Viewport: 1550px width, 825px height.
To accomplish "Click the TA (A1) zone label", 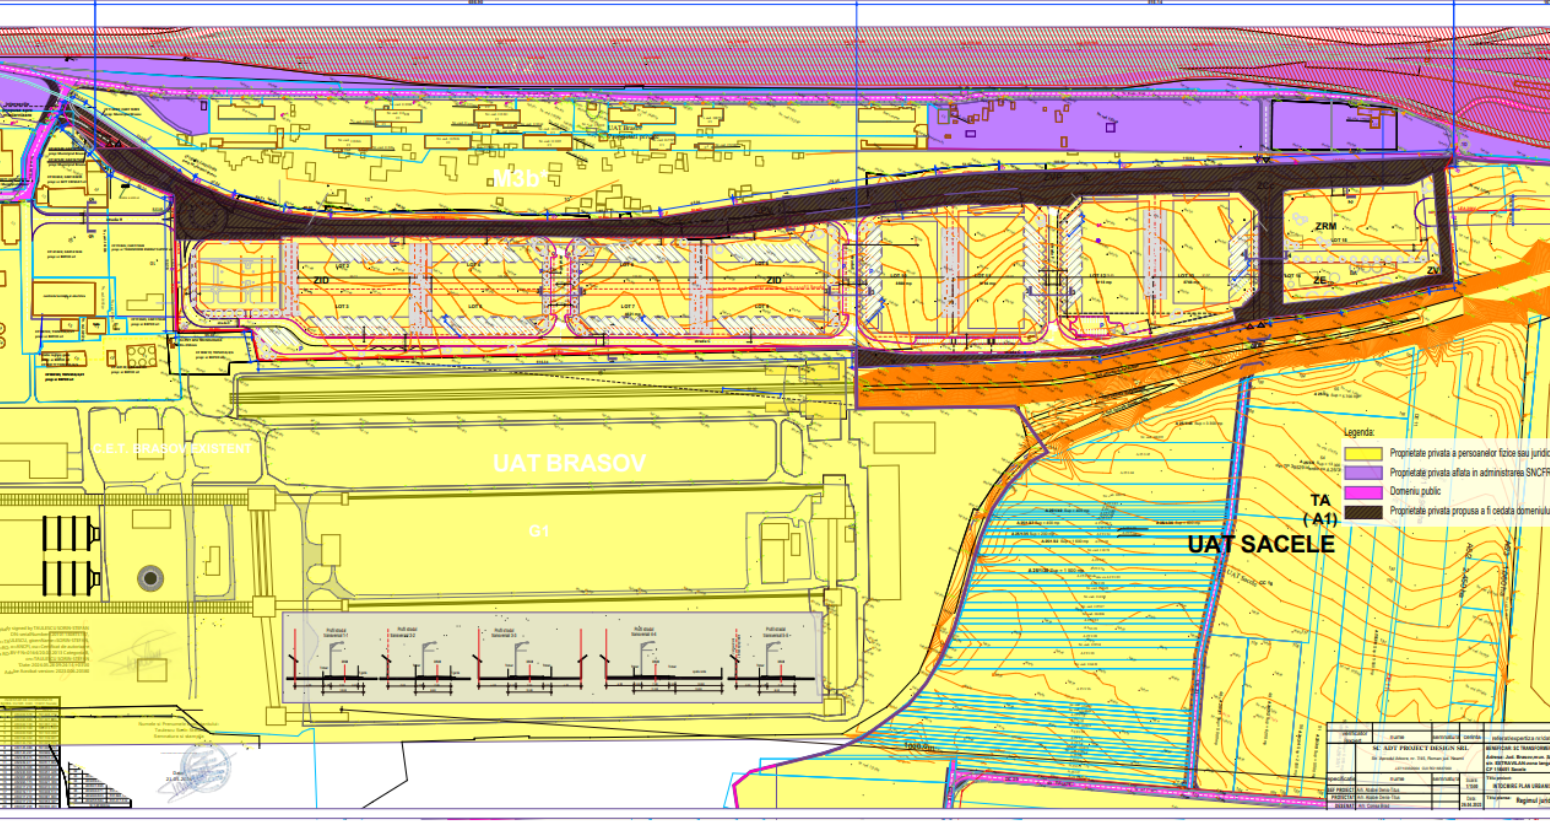I will pos(1320,509).
